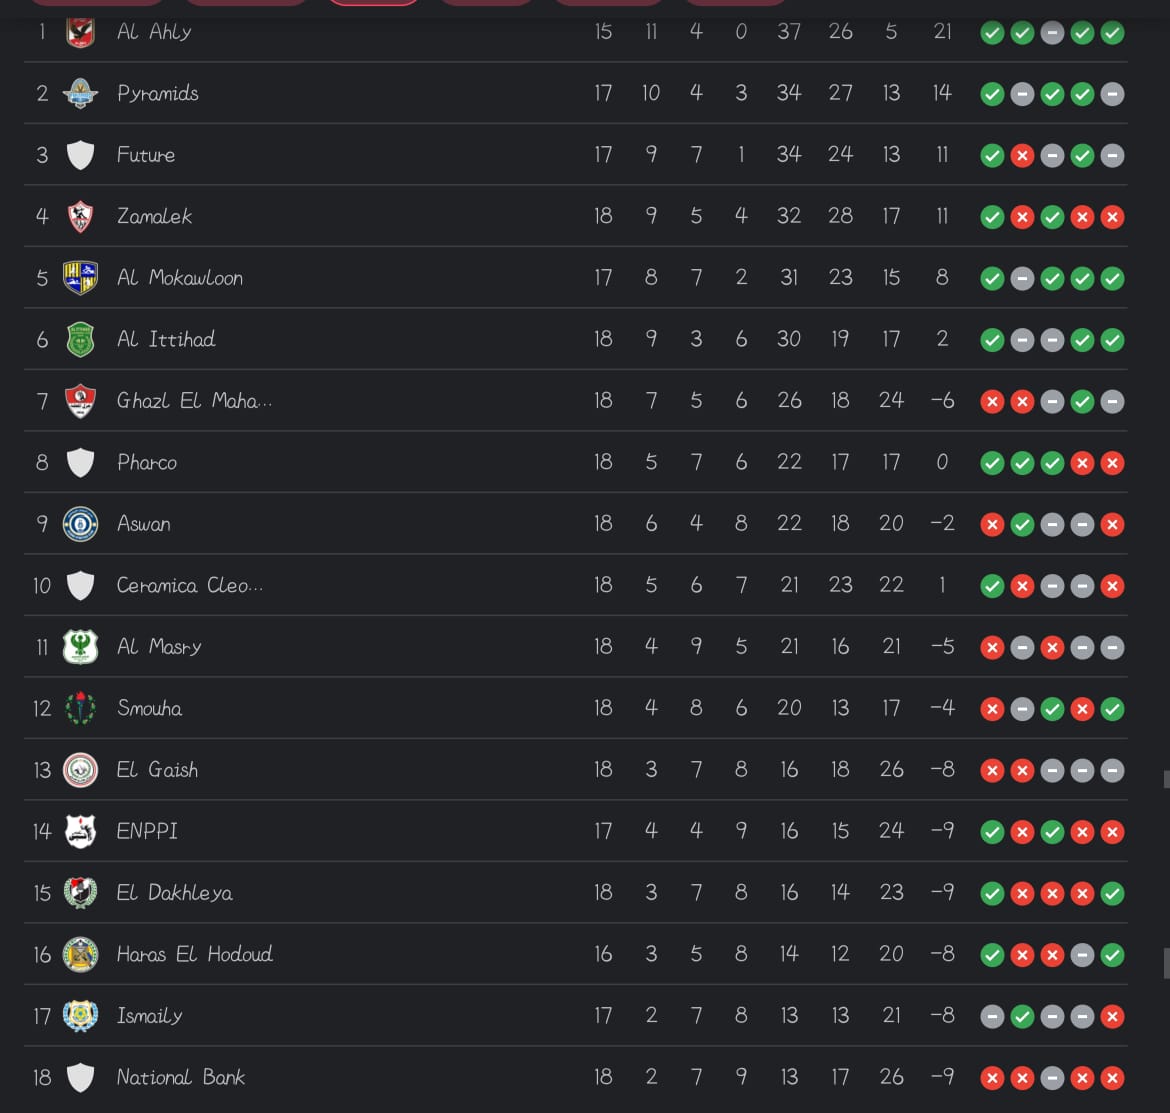Screen dimensions: 1170x1113
Task: Click the green Al Ittihad badge
Action: tap(80, 340)
